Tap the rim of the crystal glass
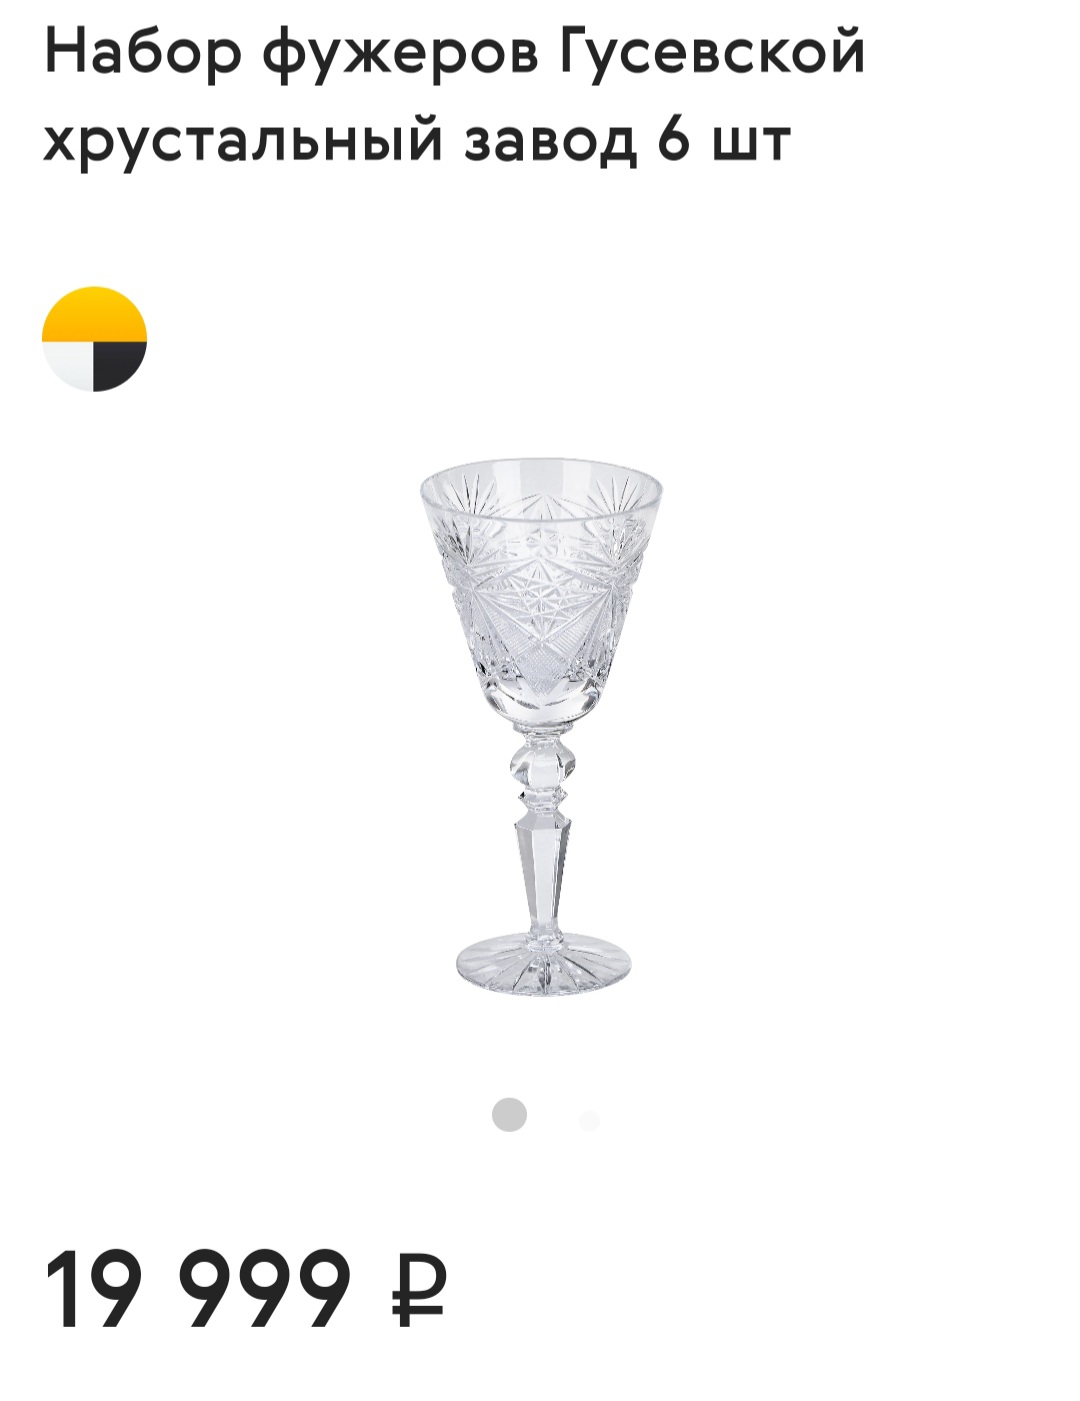This screenshot has height=1401, width=1080. click(541, 482)
